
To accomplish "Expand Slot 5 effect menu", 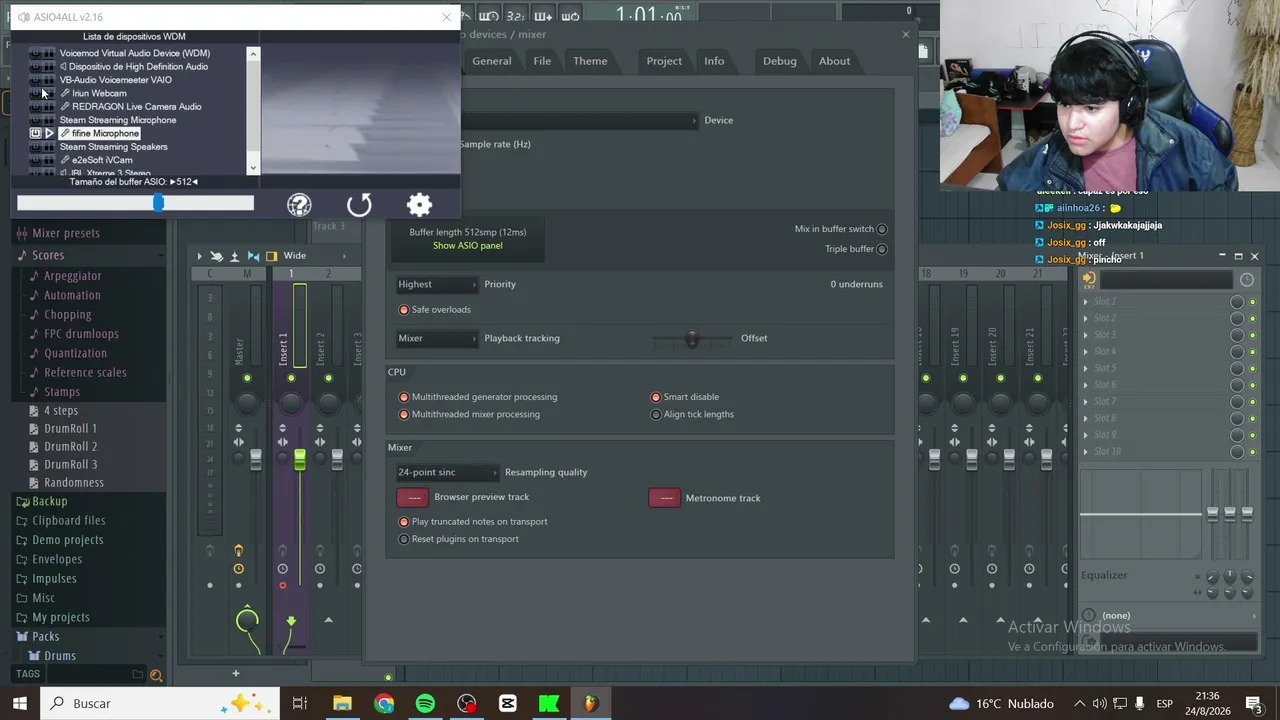I will [1086, 368].
